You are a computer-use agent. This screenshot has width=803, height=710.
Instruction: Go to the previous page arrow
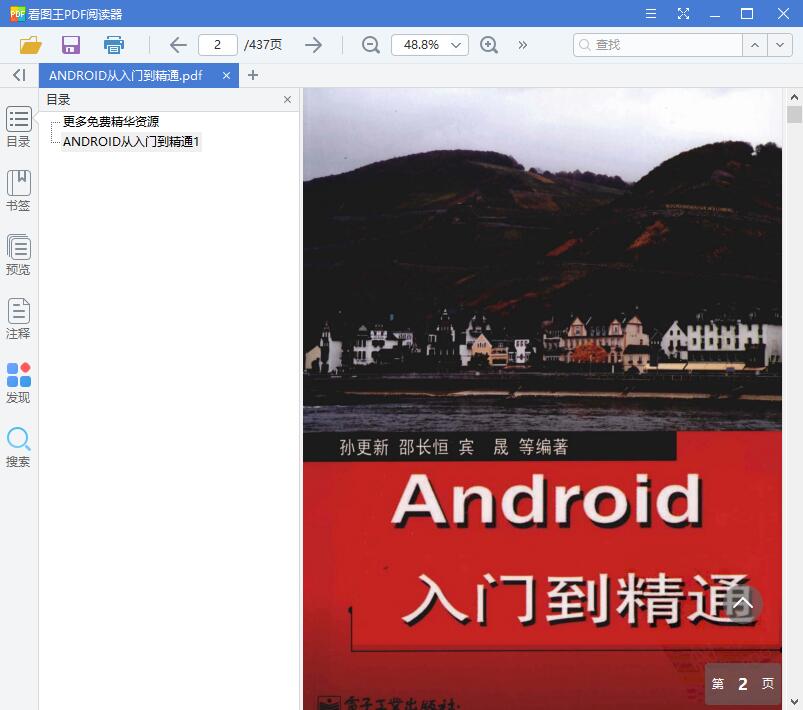coord(178,45)
